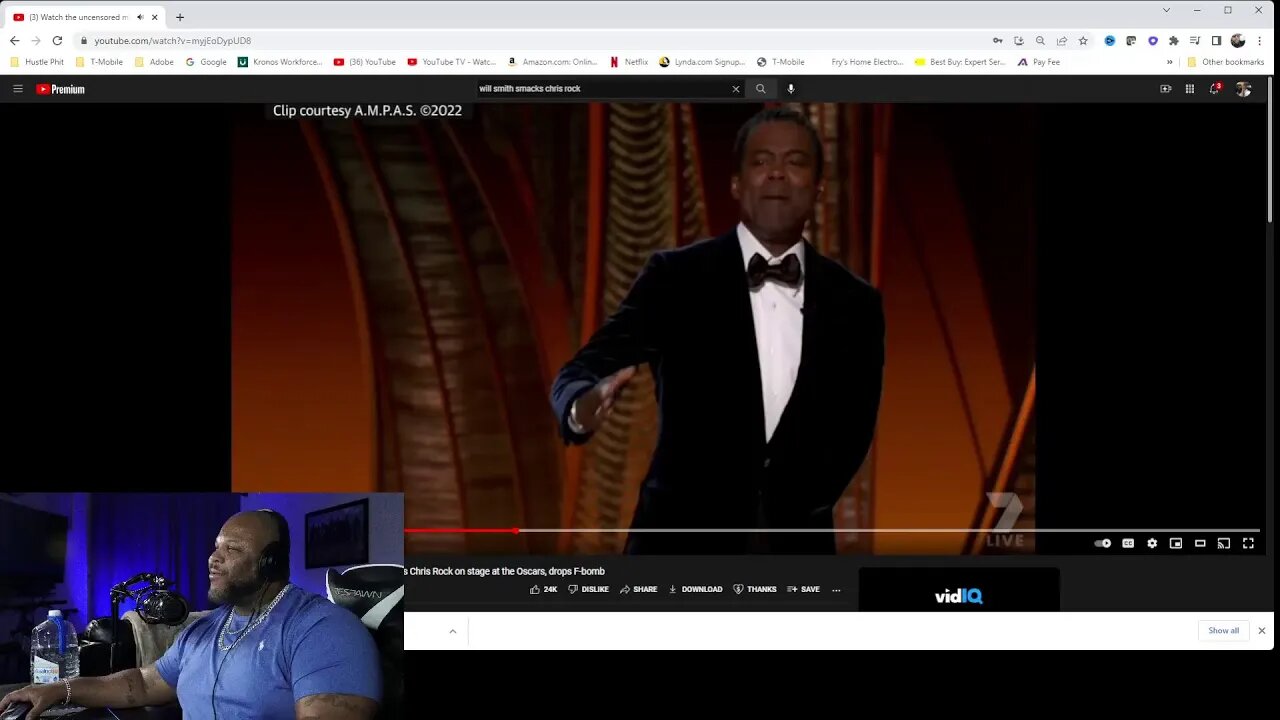Open the Hustle Phit bookmark folder
Screen dimensions: 1280x720
click(x=37, y=62)
